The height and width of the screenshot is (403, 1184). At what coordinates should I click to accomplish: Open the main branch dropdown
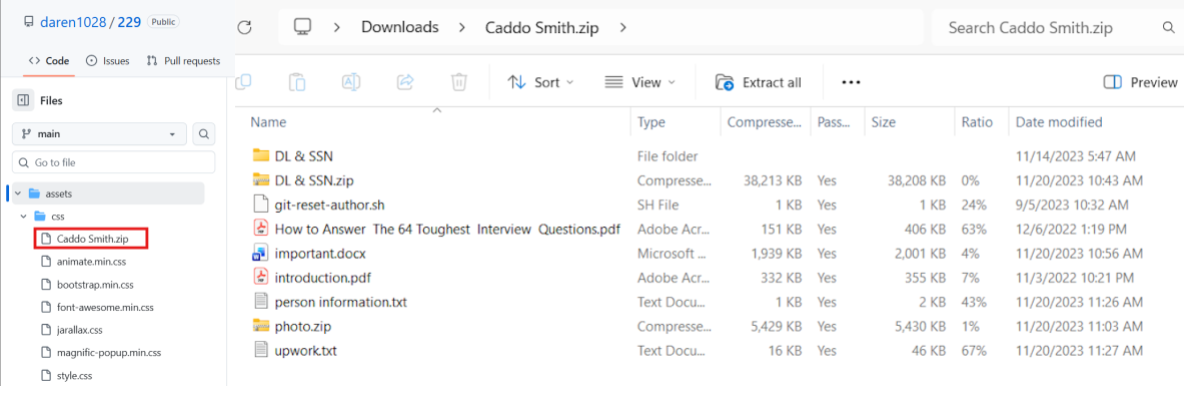[99, 134]
